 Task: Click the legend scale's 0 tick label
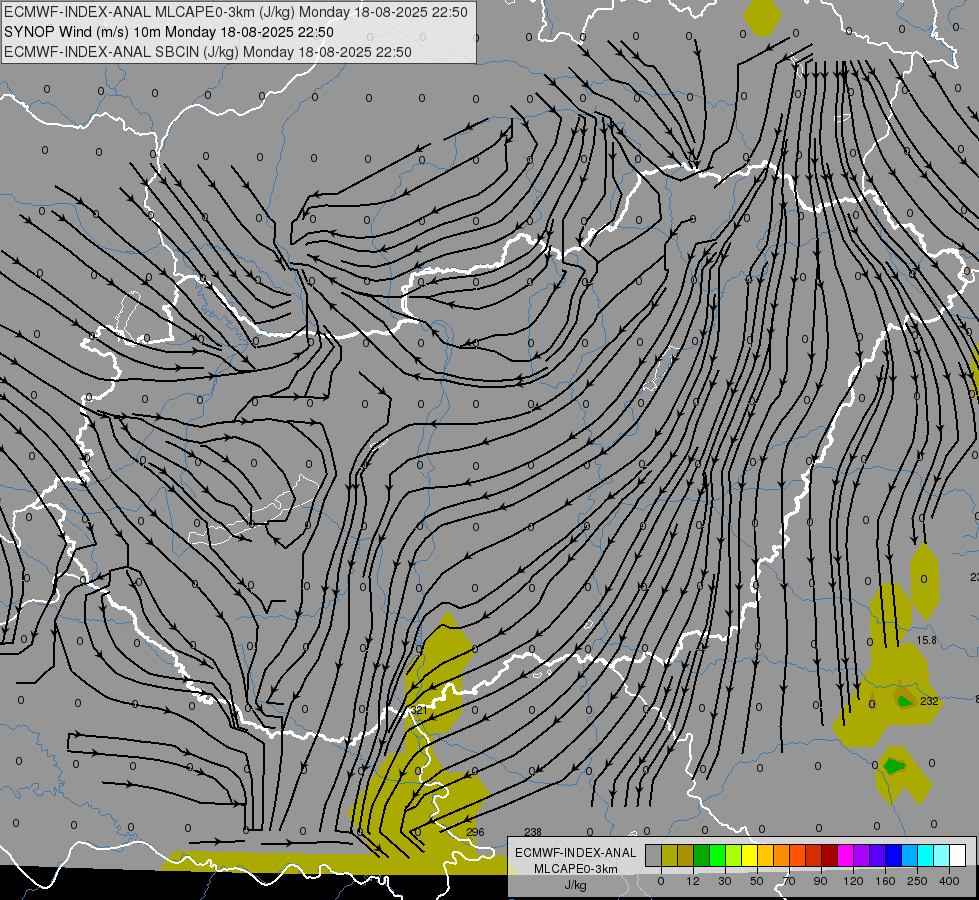[661, 881]
